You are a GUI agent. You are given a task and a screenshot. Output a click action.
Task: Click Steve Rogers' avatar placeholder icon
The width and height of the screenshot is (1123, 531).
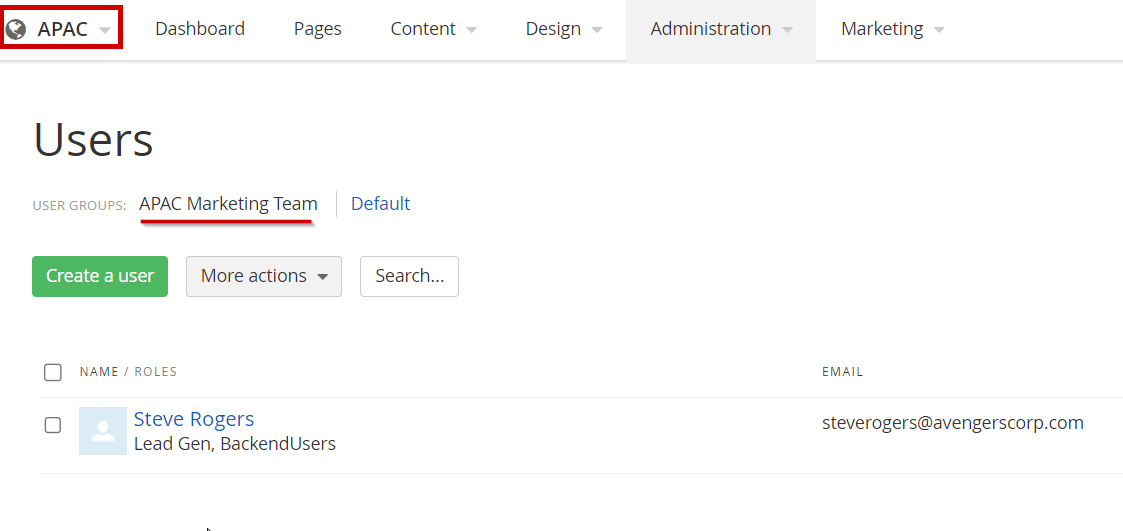102,431
